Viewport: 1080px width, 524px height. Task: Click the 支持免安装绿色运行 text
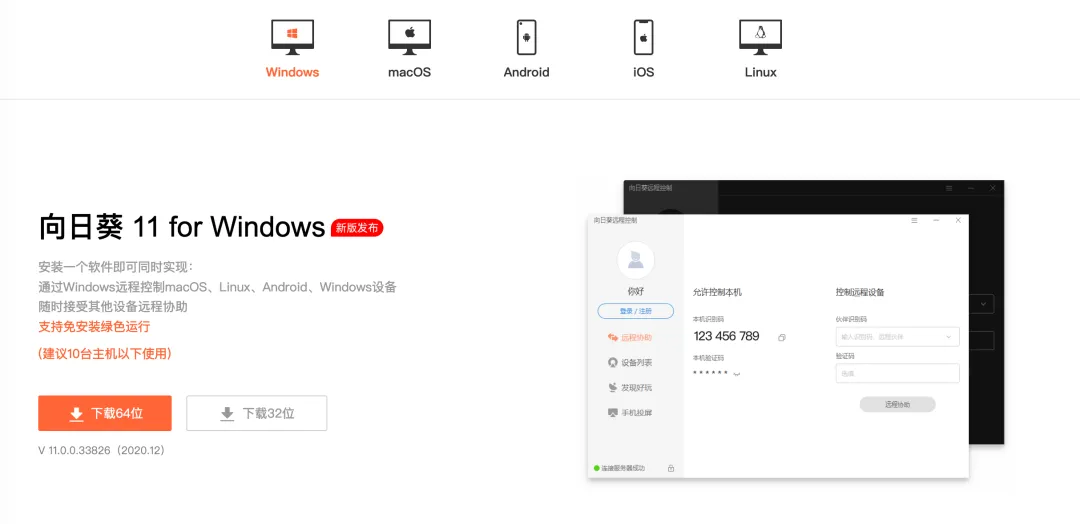coord(94,326)
